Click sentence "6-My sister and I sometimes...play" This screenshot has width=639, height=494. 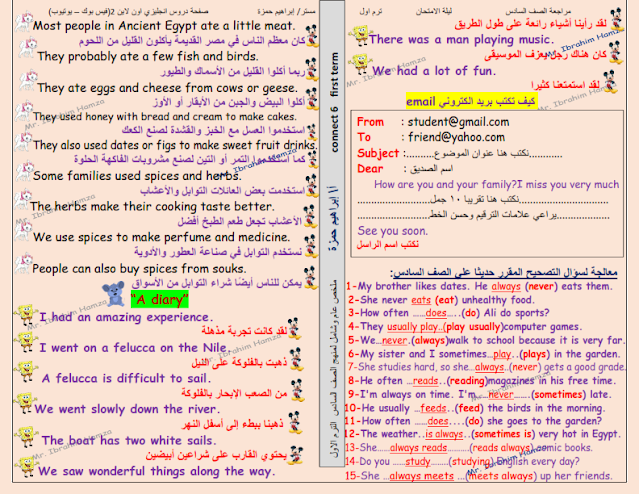[x=484, y=354]
